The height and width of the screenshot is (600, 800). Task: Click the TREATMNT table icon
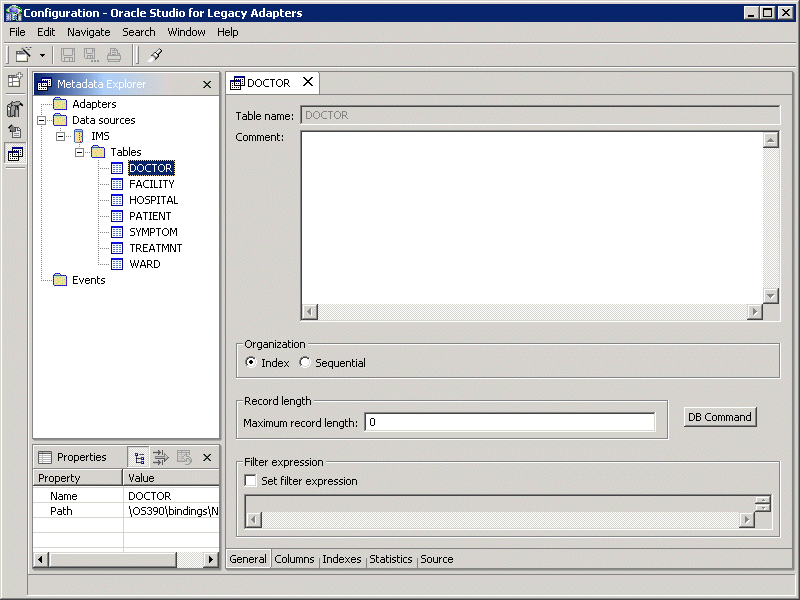pos(117,248)
